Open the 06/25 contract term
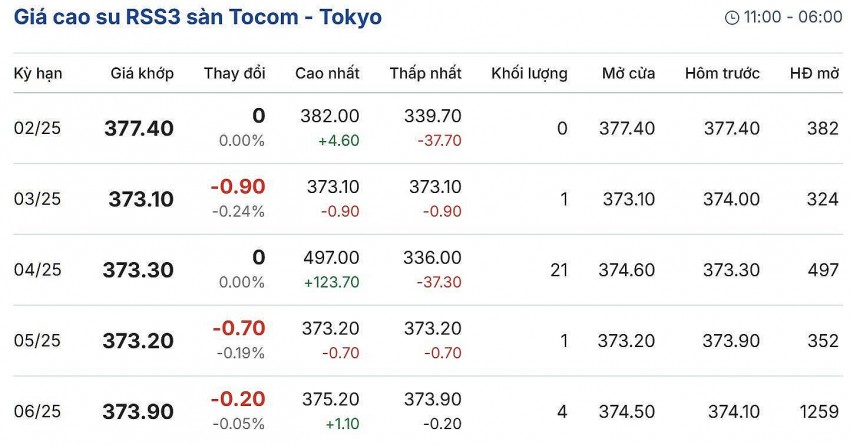The height and width of the screenshot is (445, 850). tap(38, 412)
